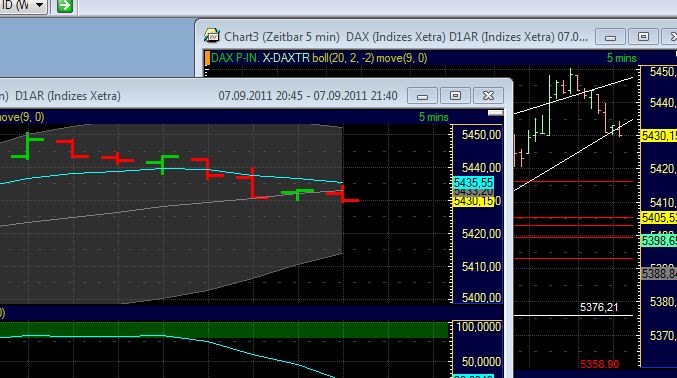Click the green 5398,6 tag in Chart3

coord(659,240)
